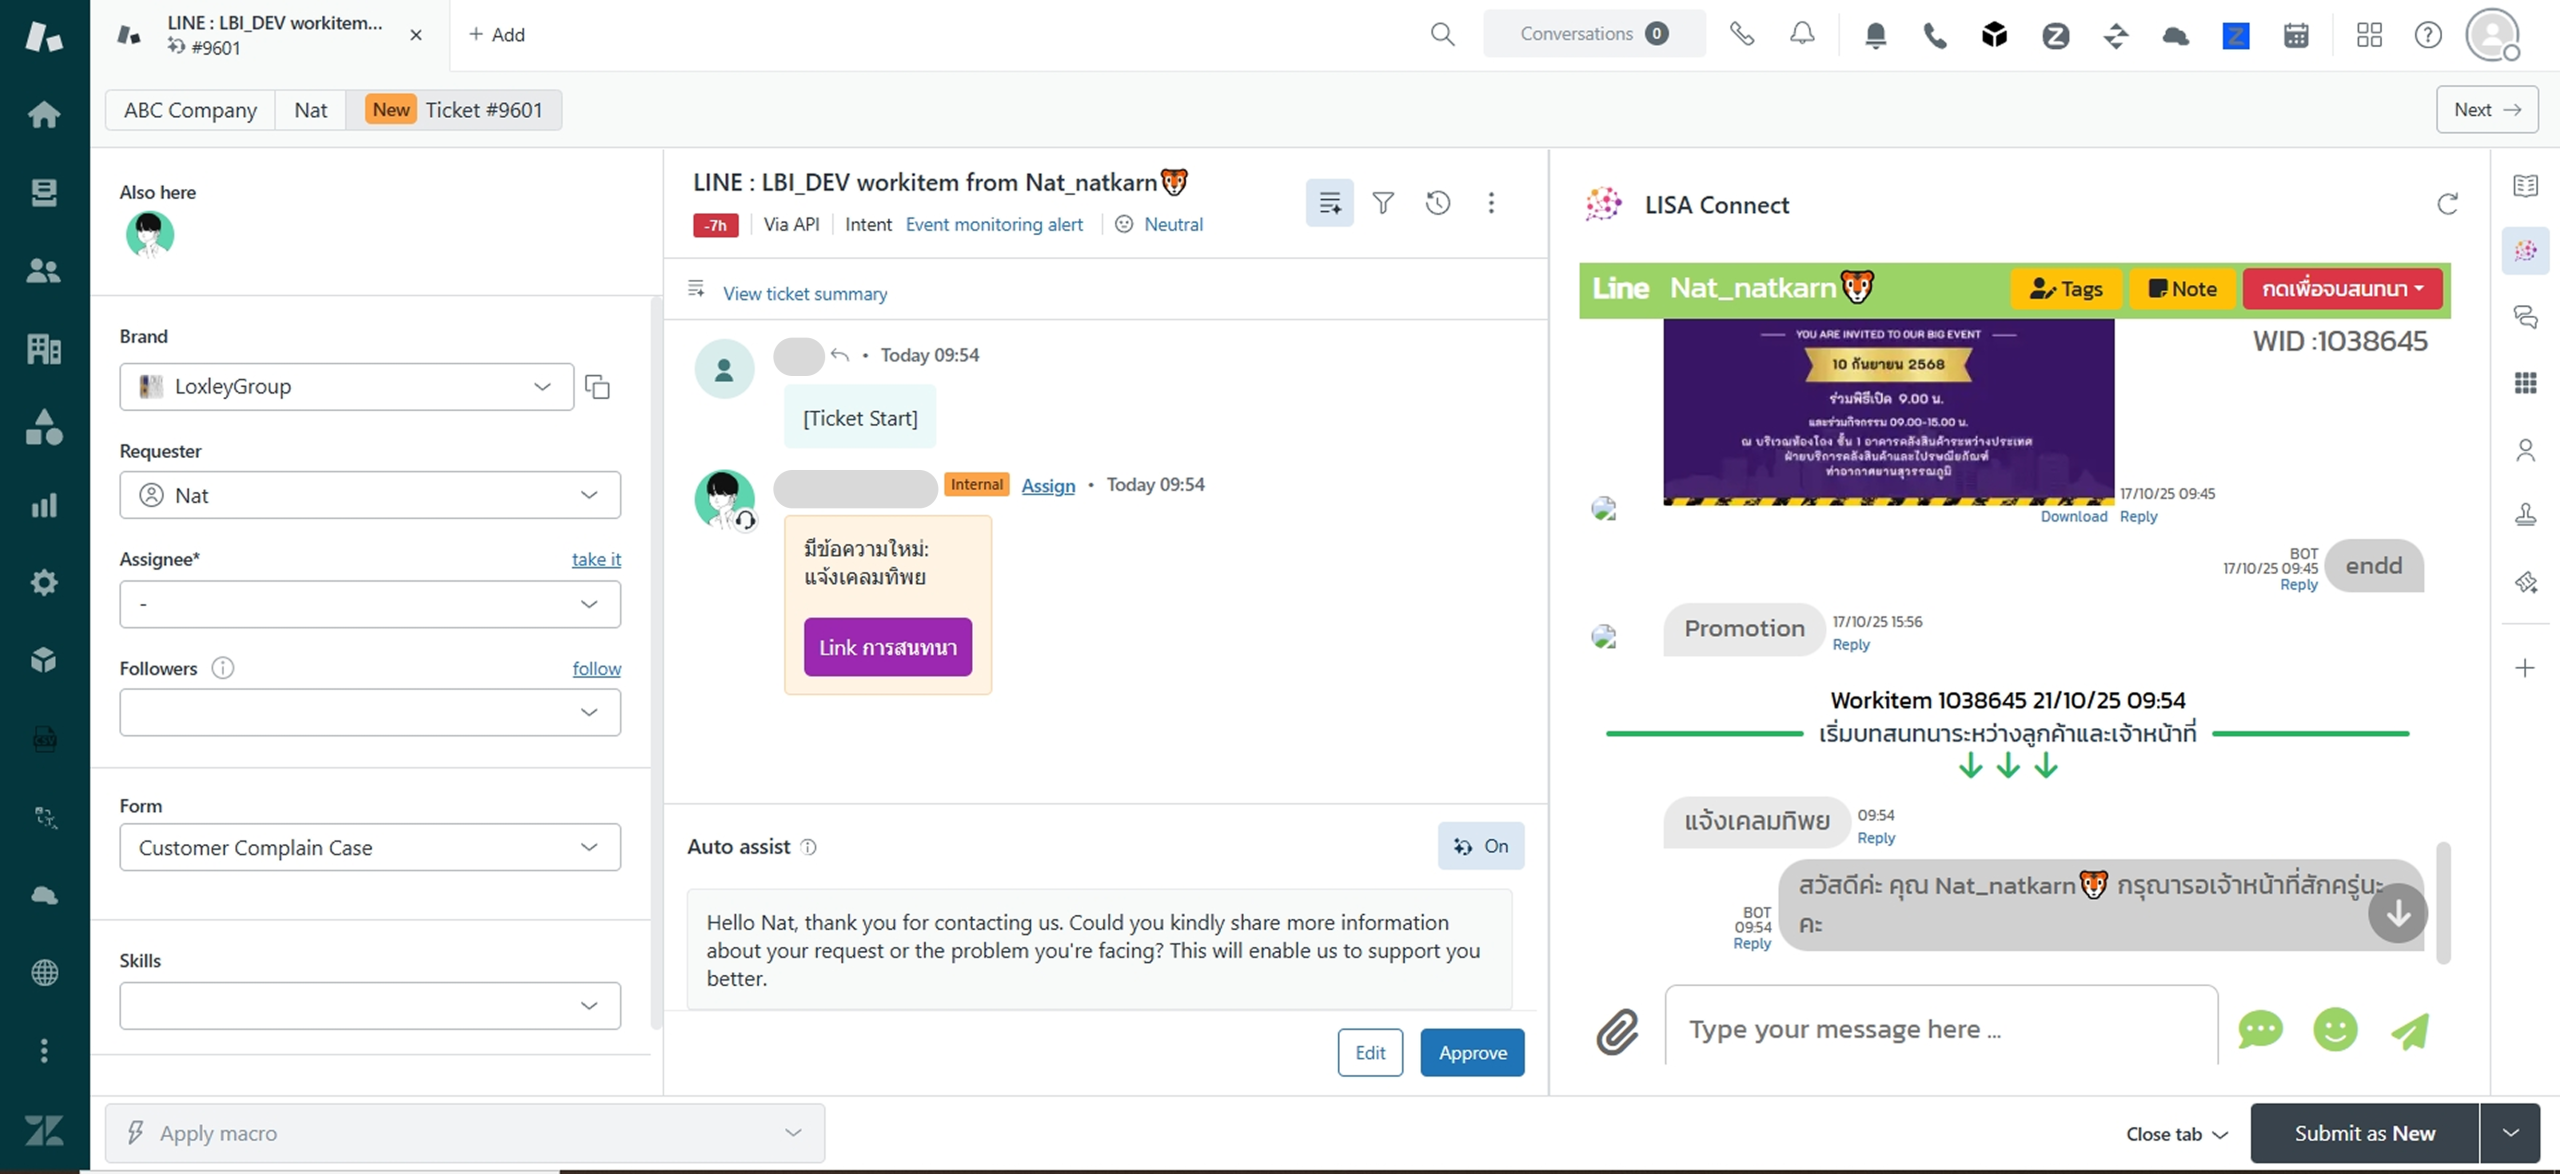Open the emoji smiley picker

click(x=2335, y=1030)
